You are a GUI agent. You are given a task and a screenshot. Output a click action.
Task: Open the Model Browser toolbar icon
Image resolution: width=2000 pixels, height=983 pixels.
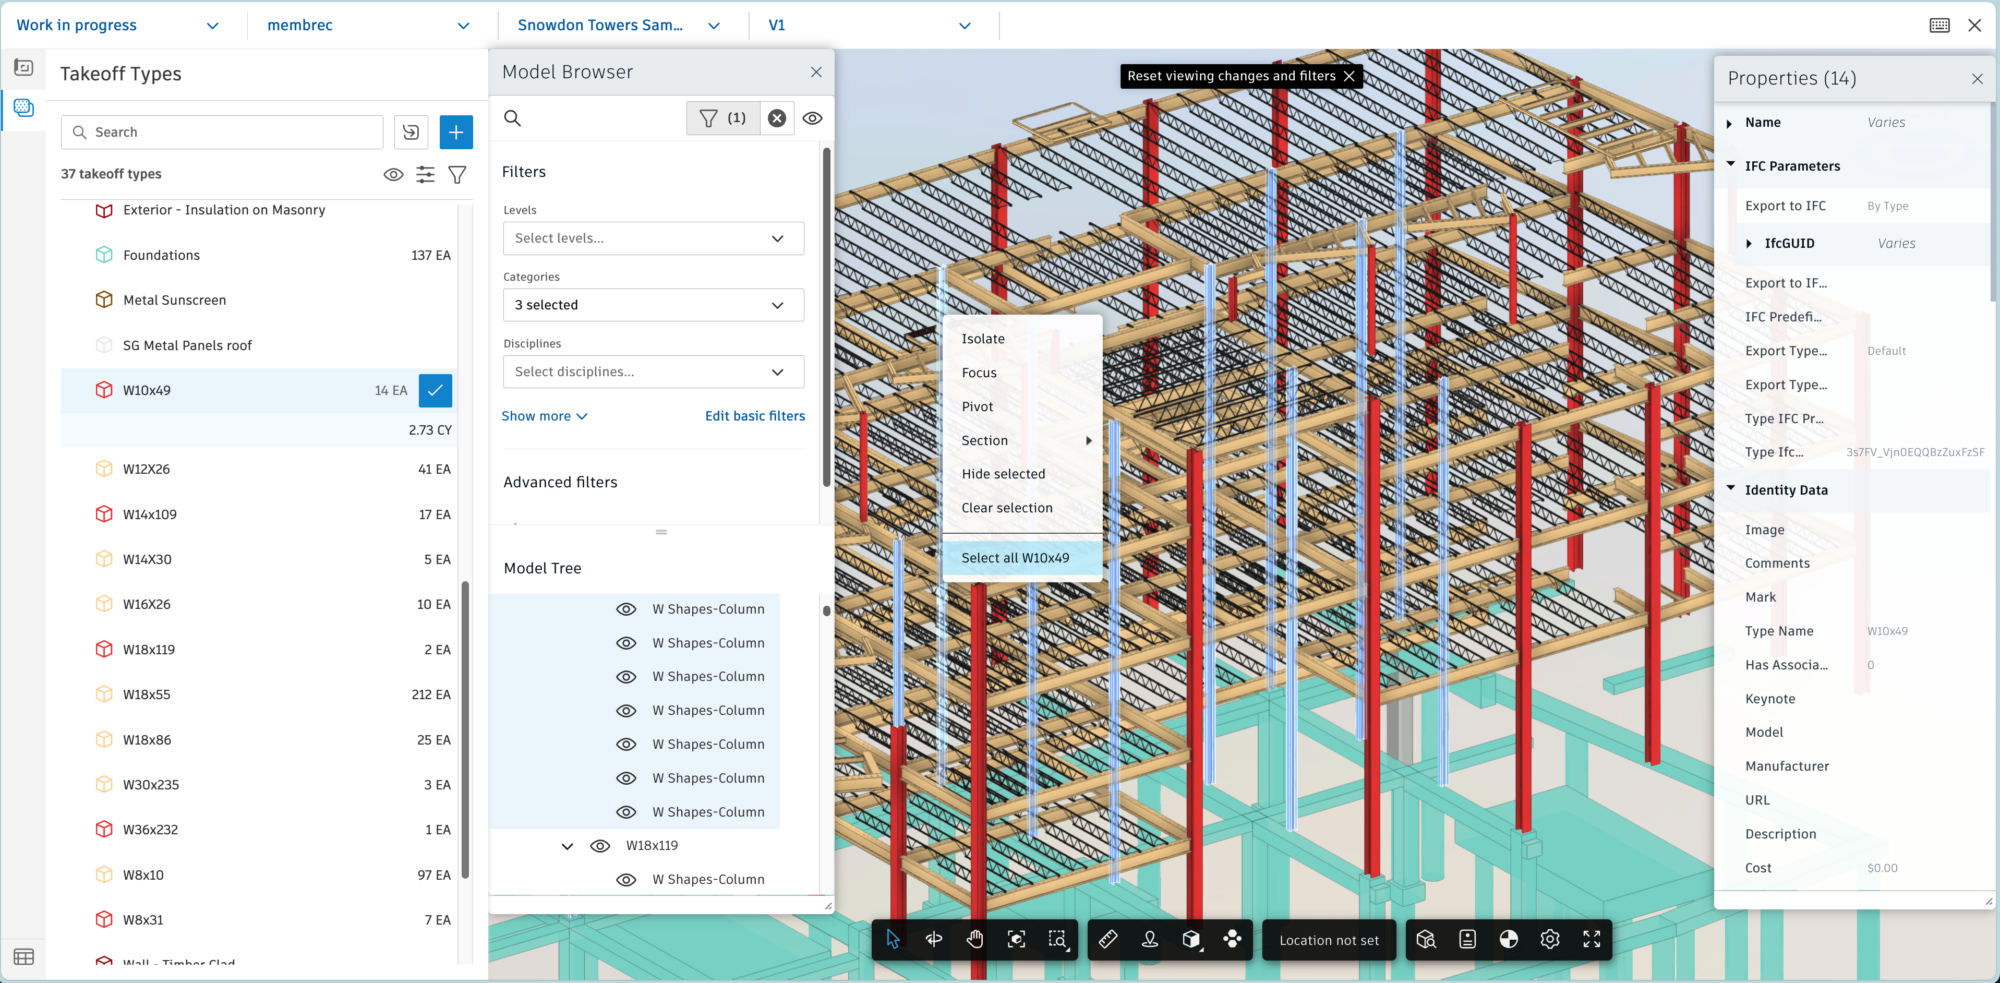click(1426, 939)
